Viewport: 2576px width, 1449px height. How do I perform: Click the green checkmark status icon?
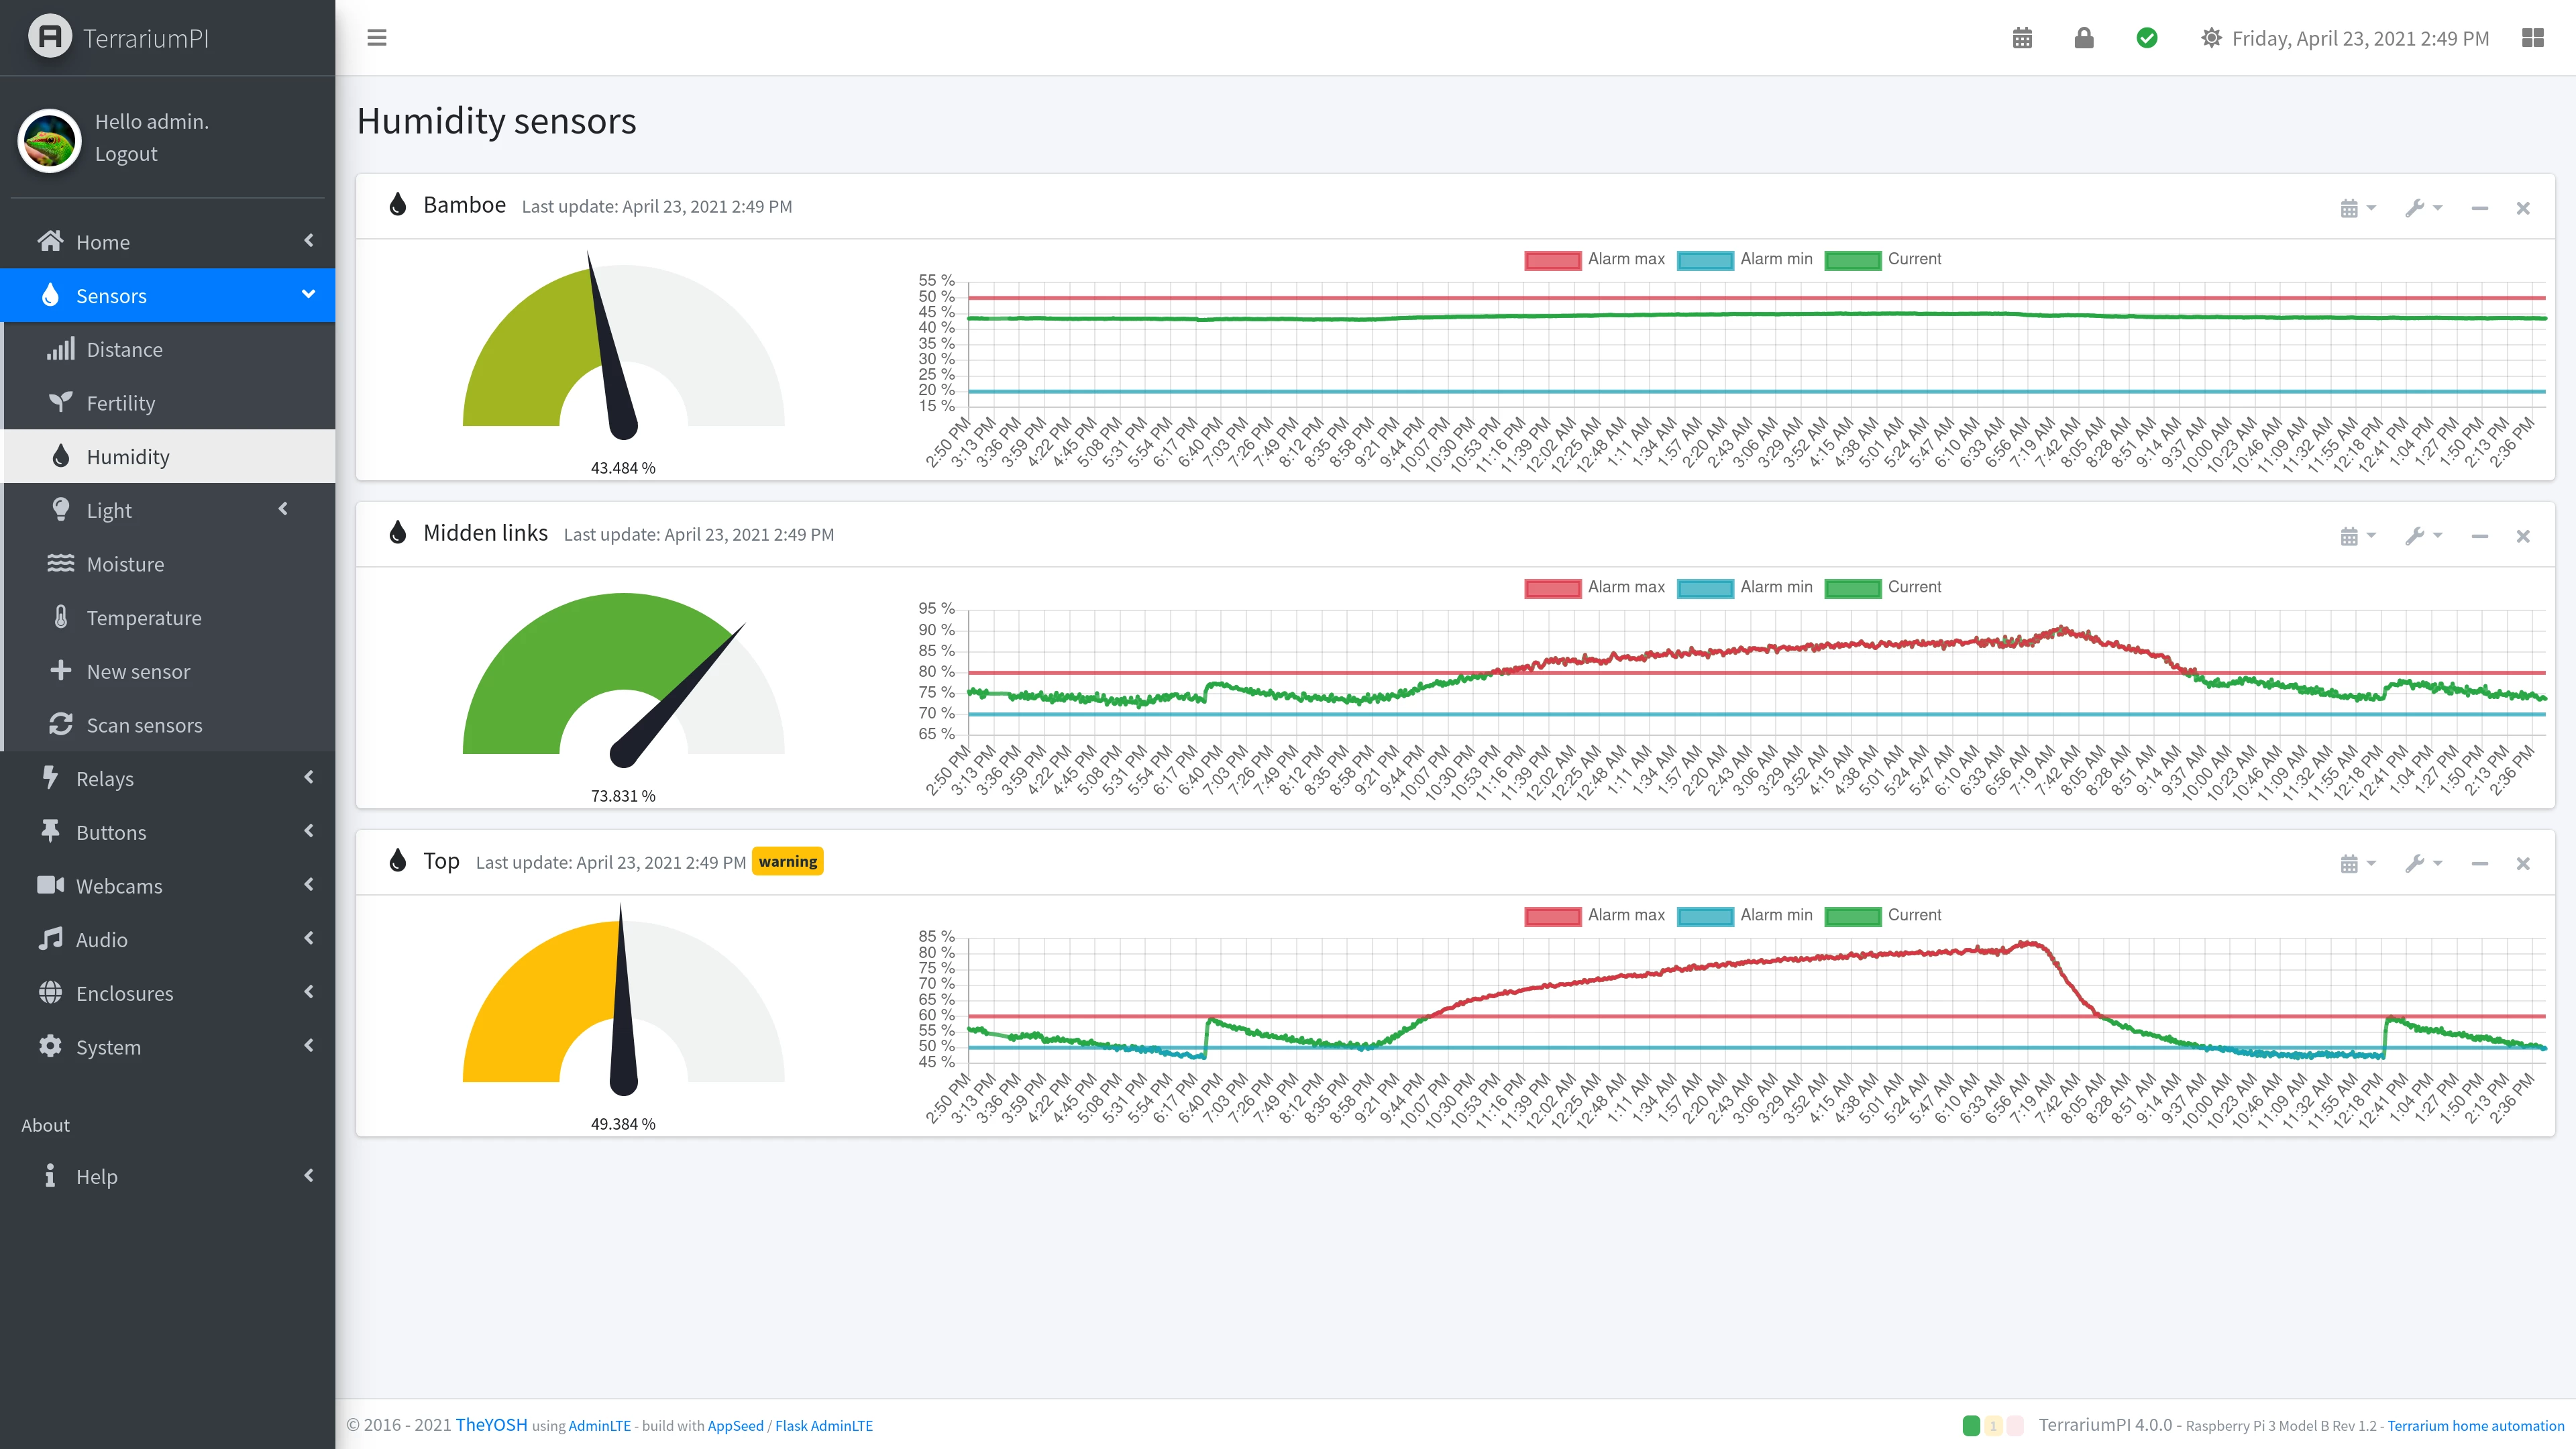(x=2147, y=38)
